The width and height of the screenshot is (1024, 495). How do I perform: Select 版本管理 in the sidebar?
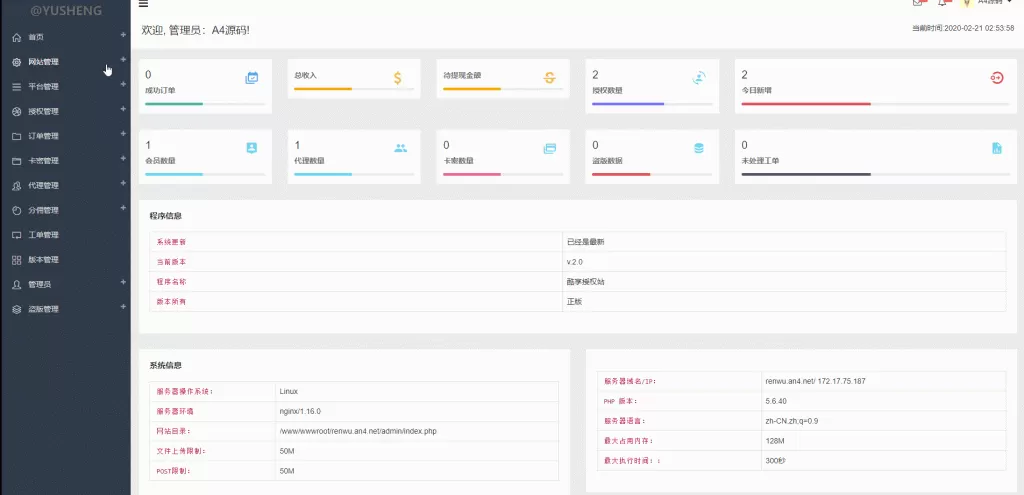(x=43, y=260)
